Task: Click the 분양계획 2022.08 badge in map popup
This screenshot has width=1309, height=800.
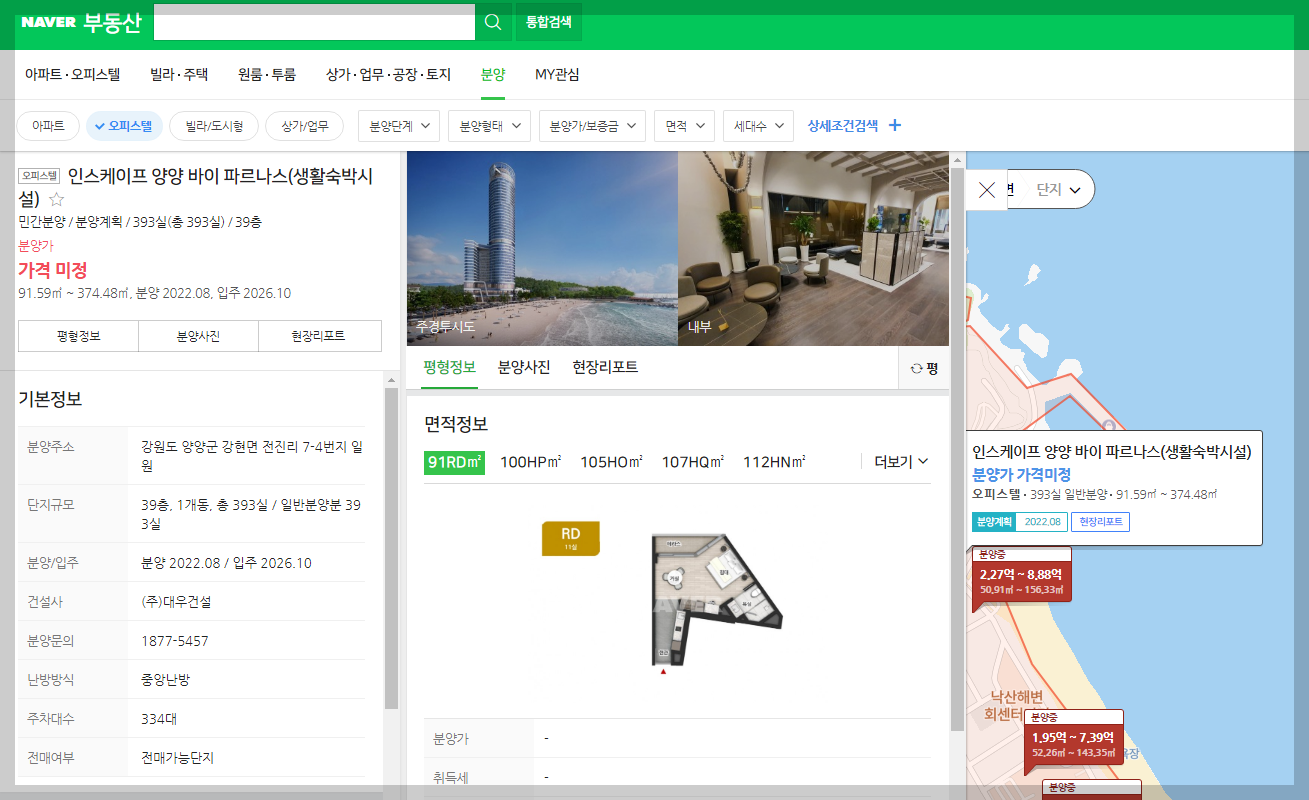Action: click(x=1019, y=522)
